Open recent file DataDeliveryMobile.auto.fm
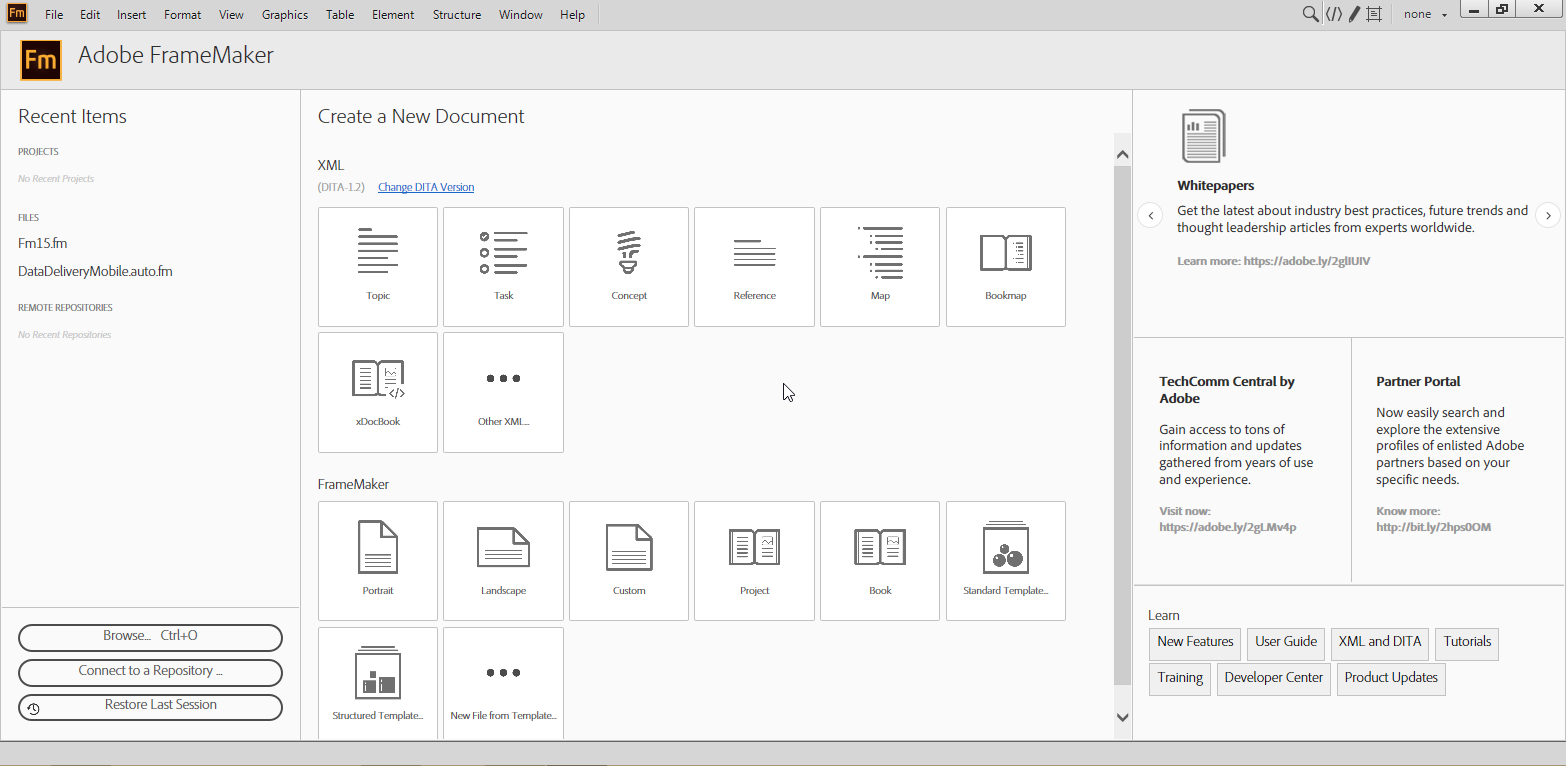The height and width of the screenshot is (766, 1566). pos(95,271)
